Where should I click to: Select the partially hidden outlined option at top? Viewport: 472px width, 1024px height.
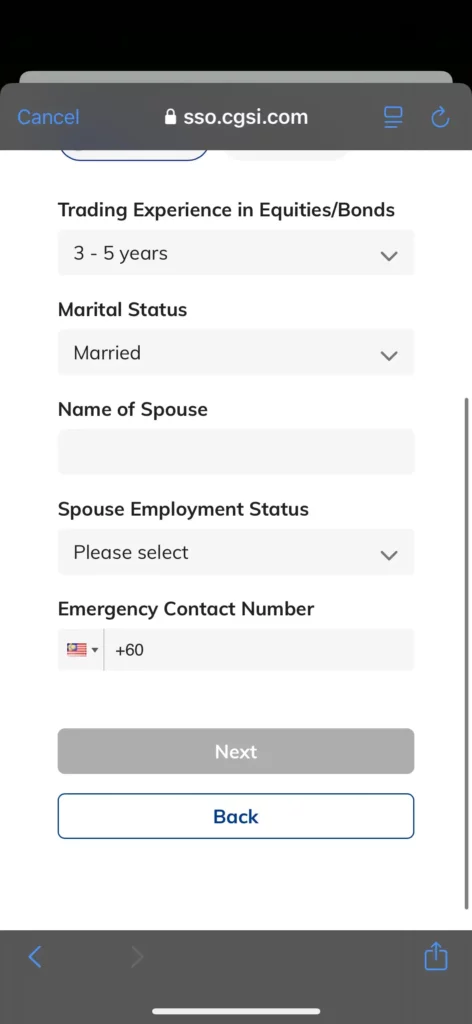click(x=134, y=155)
